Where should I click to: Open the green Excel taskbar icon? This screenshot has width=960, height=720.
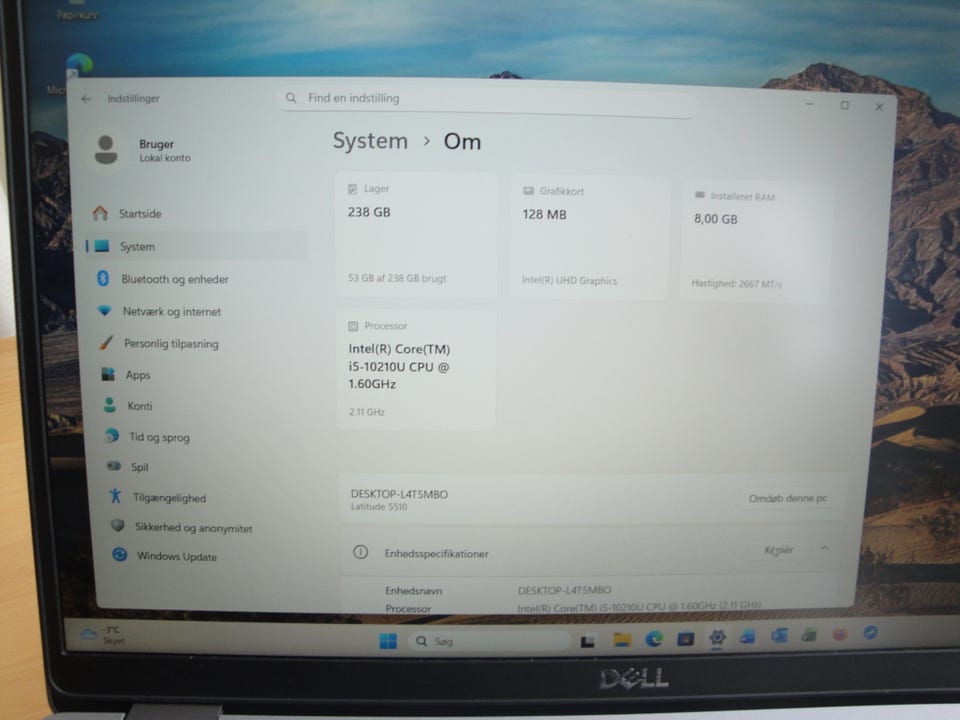[809, 635]
